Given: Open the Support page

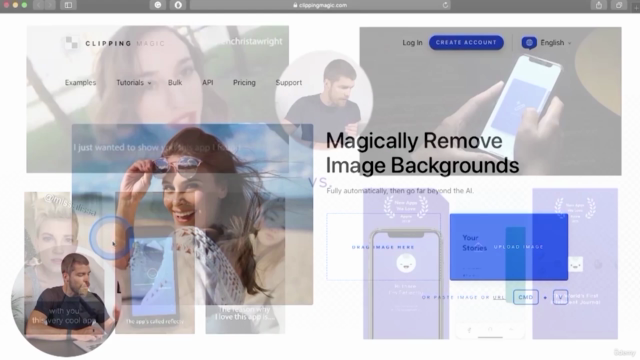Looking at the screenshot, I should click(x=289, y=82).
